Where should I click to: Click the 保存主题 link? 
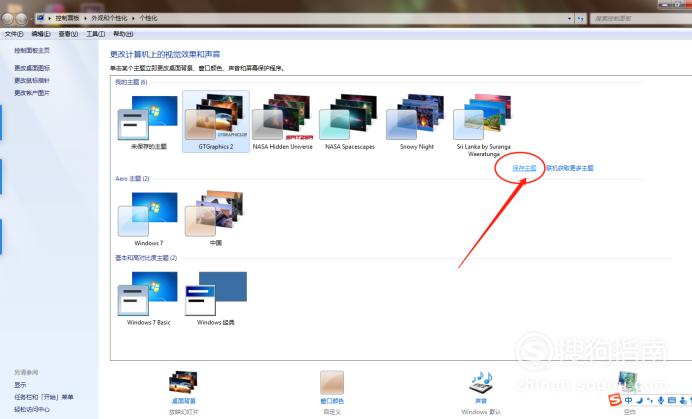524,168
